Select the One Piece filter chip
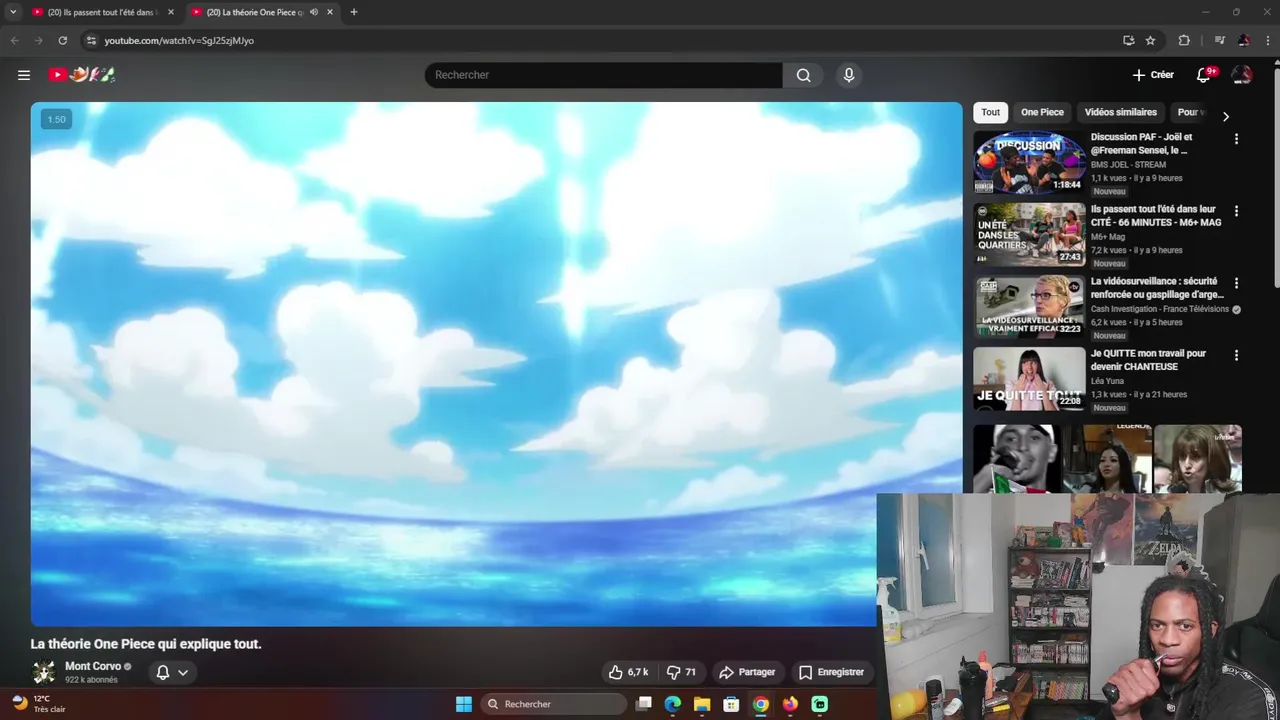 [1042, 113]
